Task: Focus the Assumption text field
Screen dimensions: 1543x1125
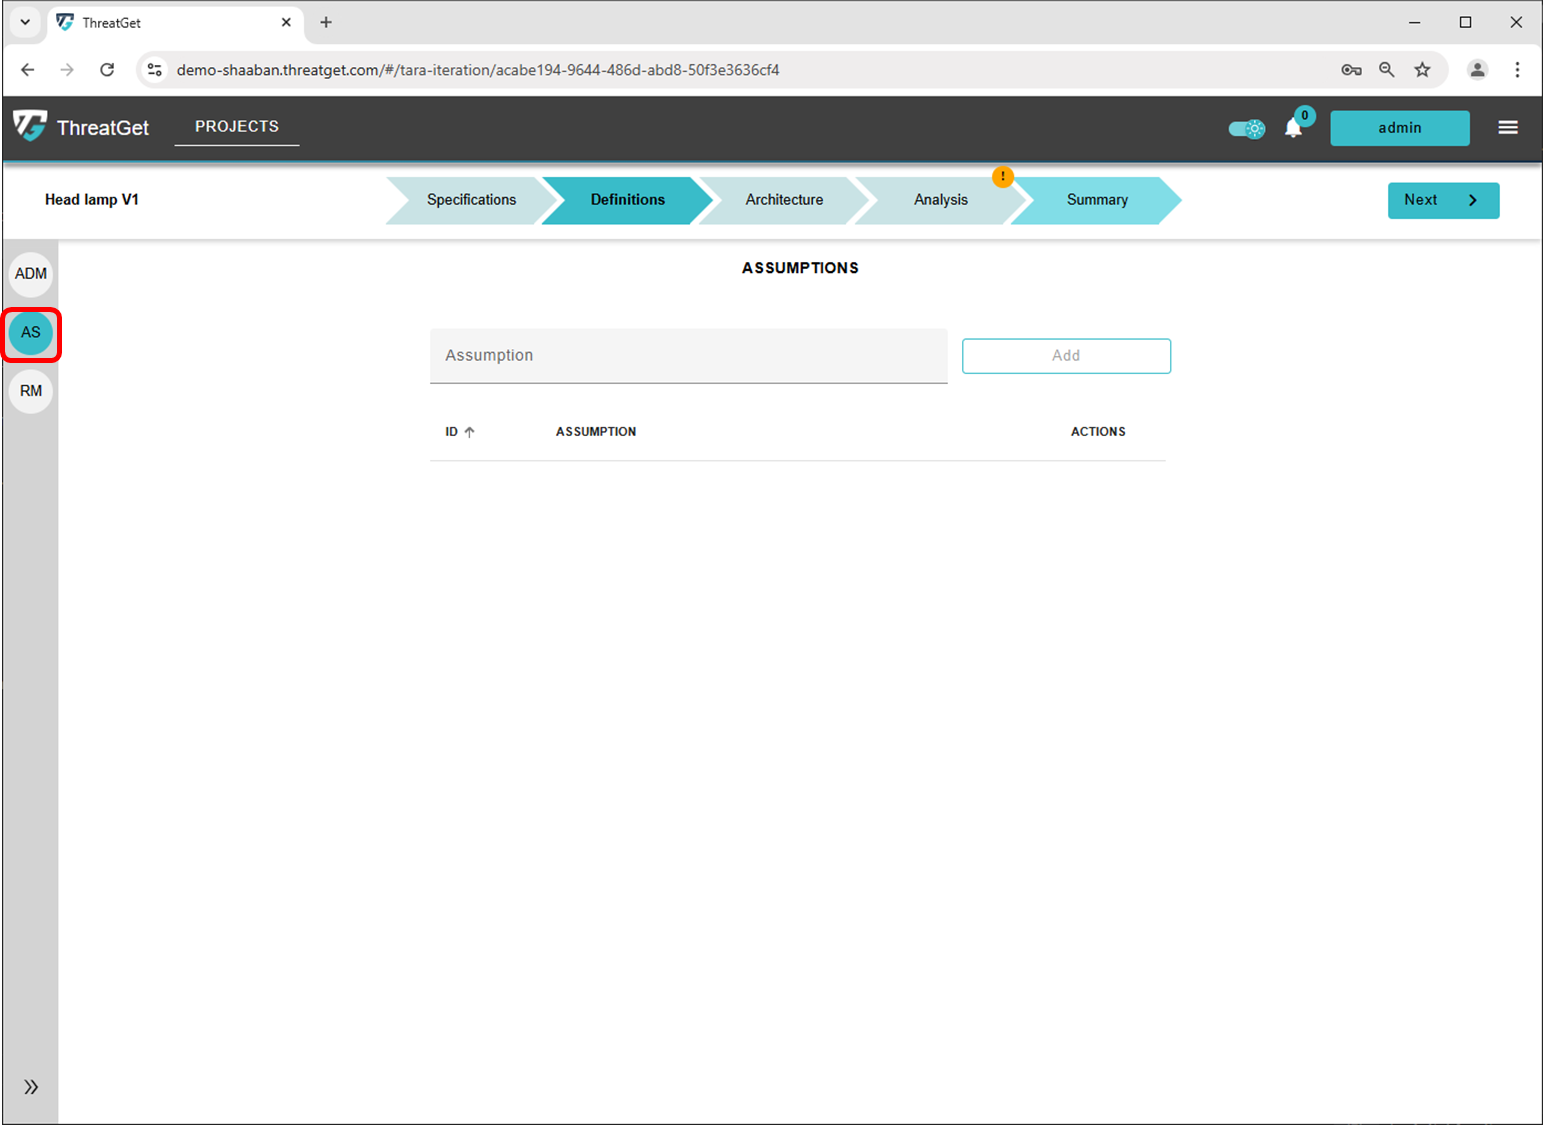Action: tap(688, 356)
